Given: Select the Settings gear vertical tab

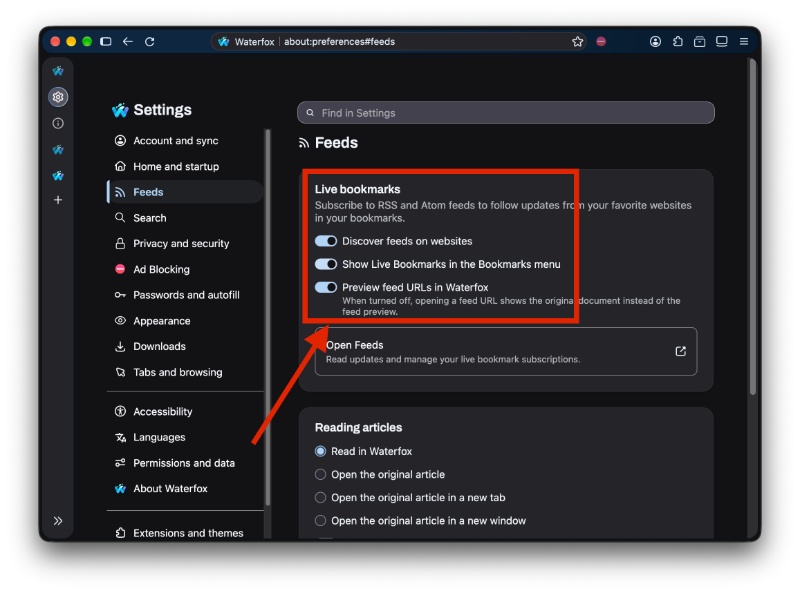Looking at the screenshot, I should point(58,97).
